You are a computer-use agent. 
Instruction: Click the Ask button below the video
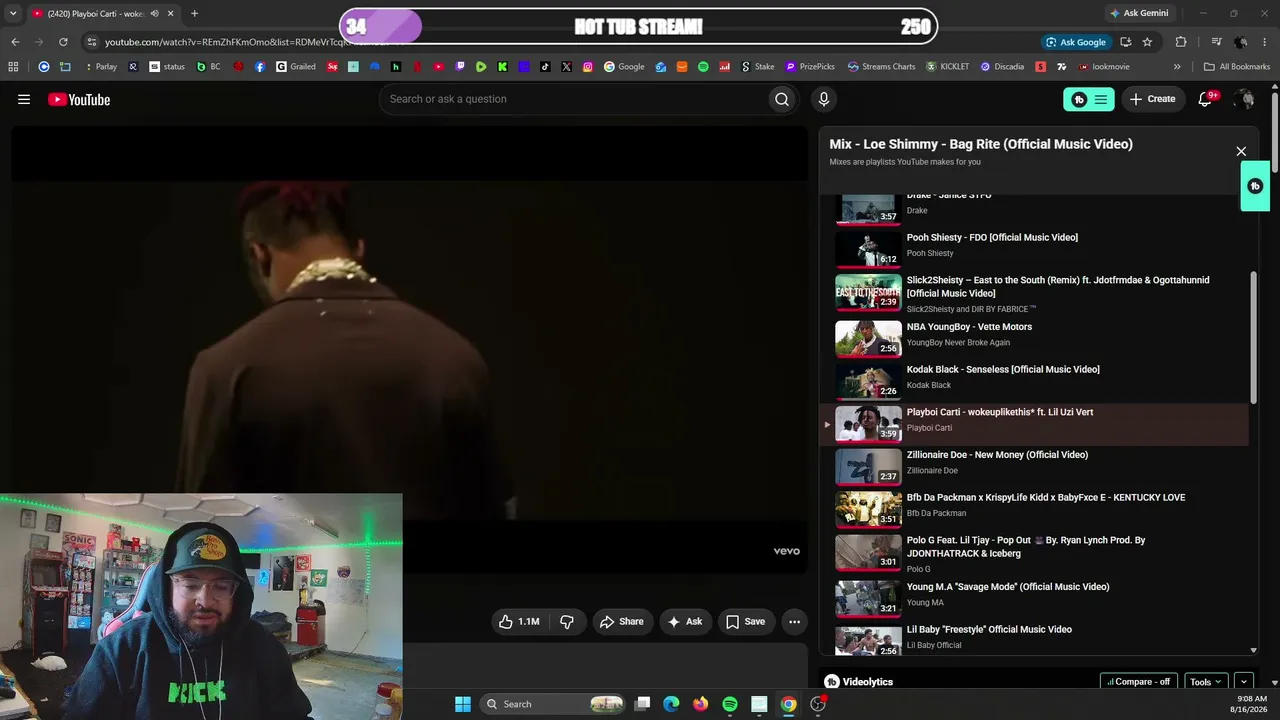coord(686,622)
